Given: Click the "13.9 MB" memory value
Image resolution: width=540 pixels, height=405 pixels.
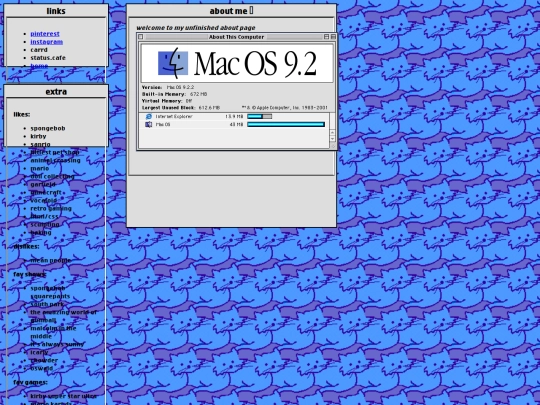Looking at the screenshot, I should coord(234,116).
